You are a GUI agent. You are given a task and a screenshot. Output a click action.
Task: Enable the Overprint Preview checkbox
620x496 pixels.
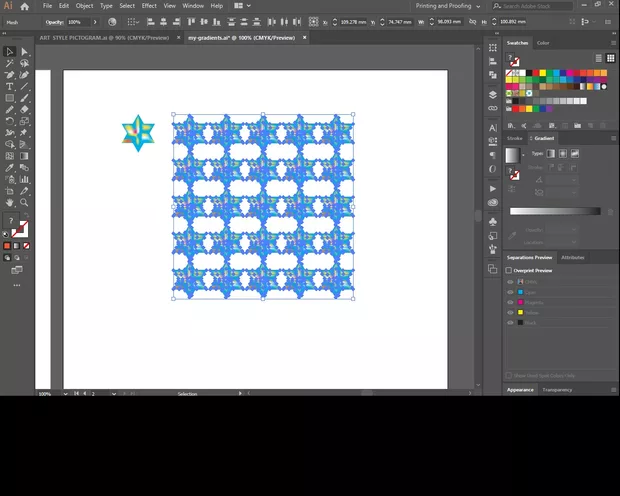coord(509,270)
